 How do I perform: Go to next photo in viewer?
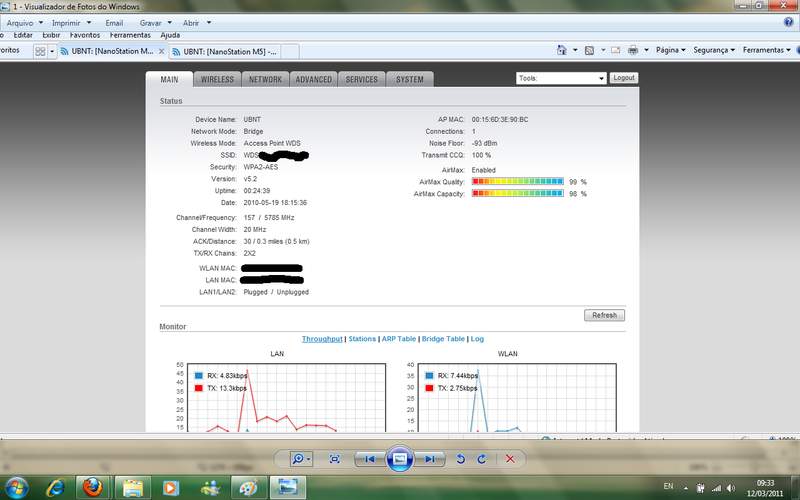tap(430, 459)
